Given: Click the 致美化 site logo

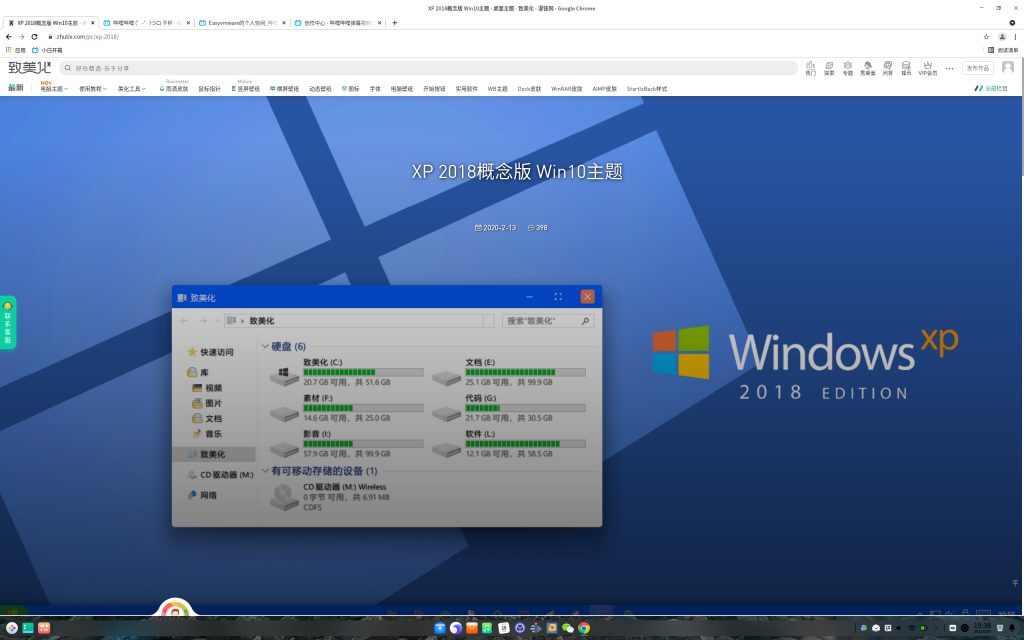Looking at the screenshot, I should (x=29, y=67).
